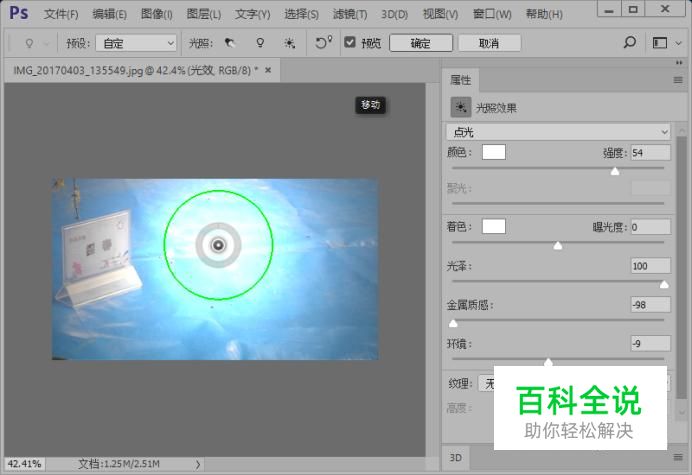Screen dimensions: 692x475
Task: Open the 窗口(W) menu
Action: click(492, 14)
